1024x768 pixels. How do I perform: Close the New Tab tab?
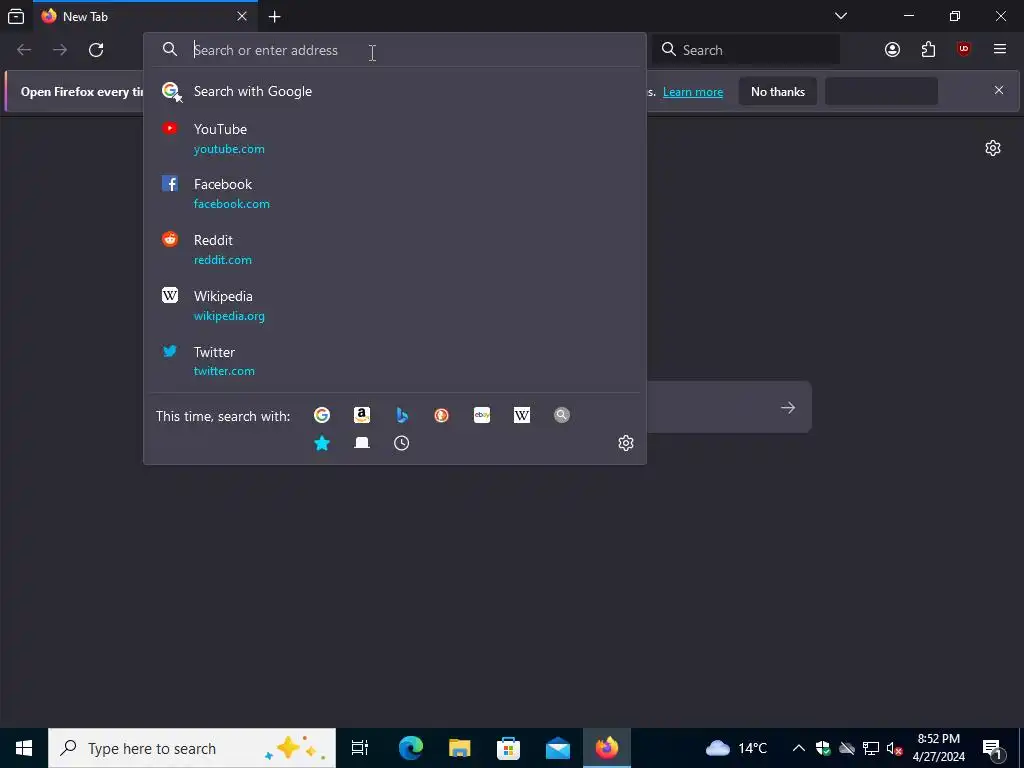click(242, 16)
